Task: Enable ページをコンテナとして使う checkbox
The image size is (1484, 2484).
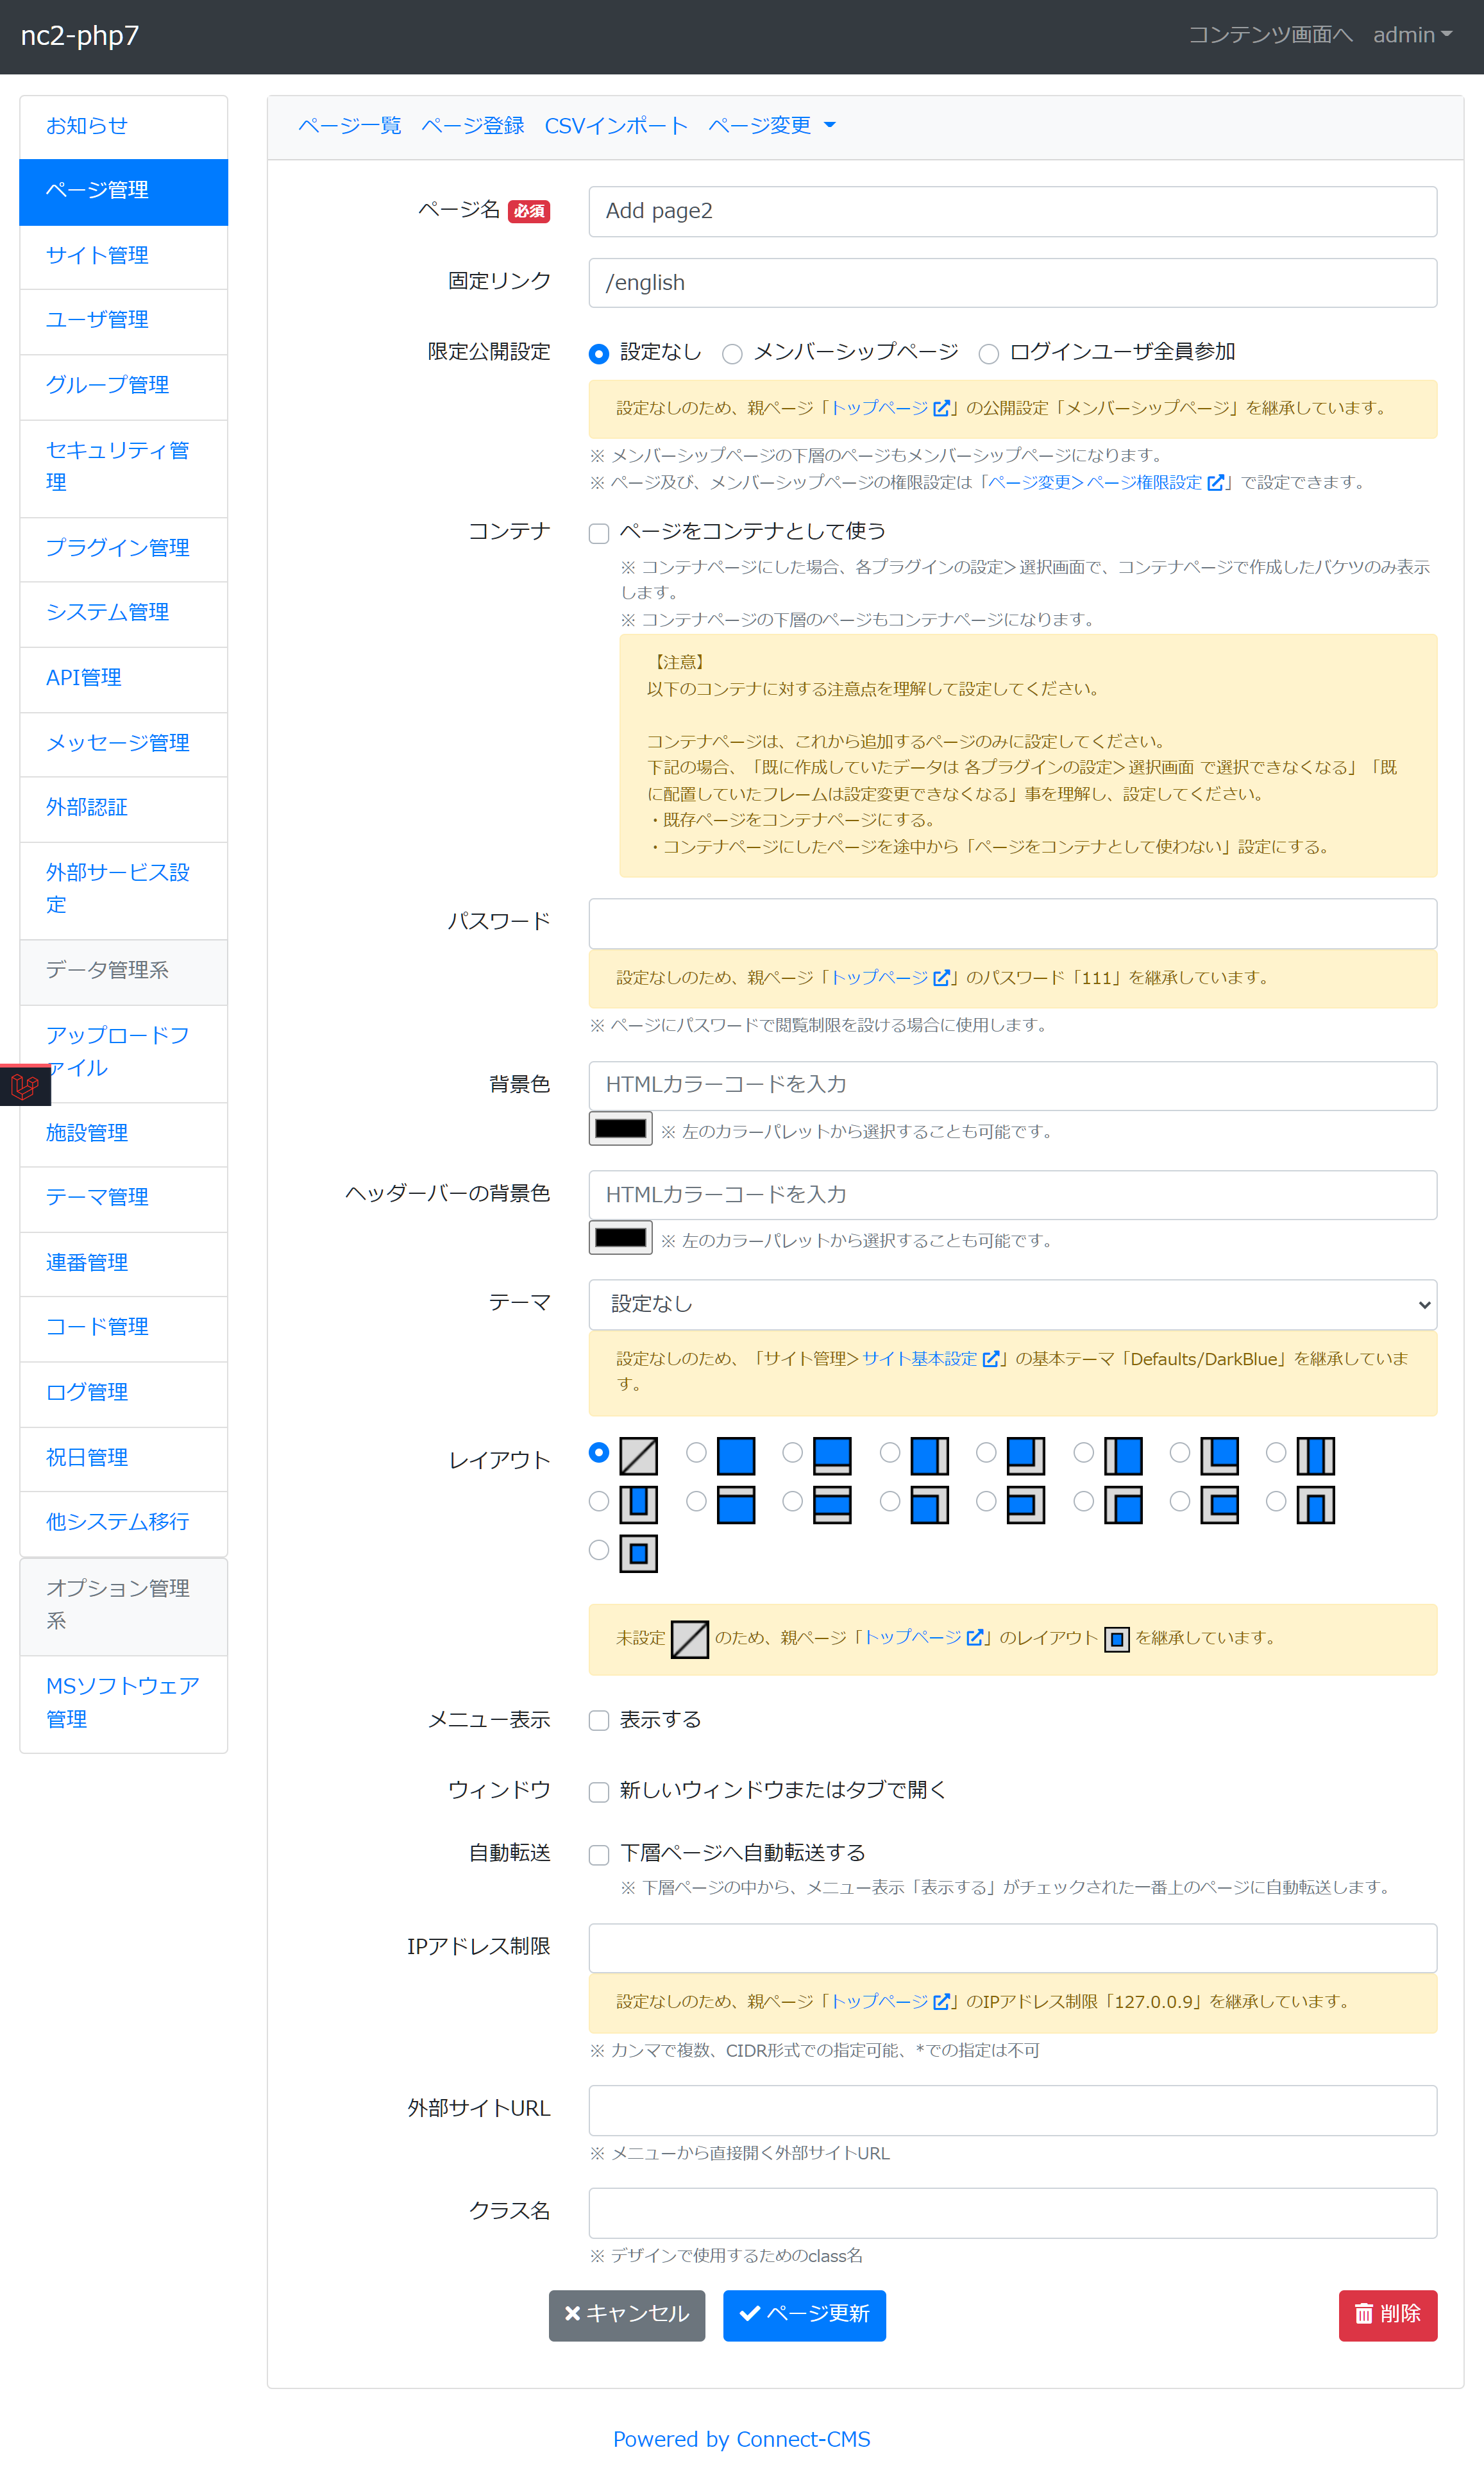Action: click(x=598, y=533)
